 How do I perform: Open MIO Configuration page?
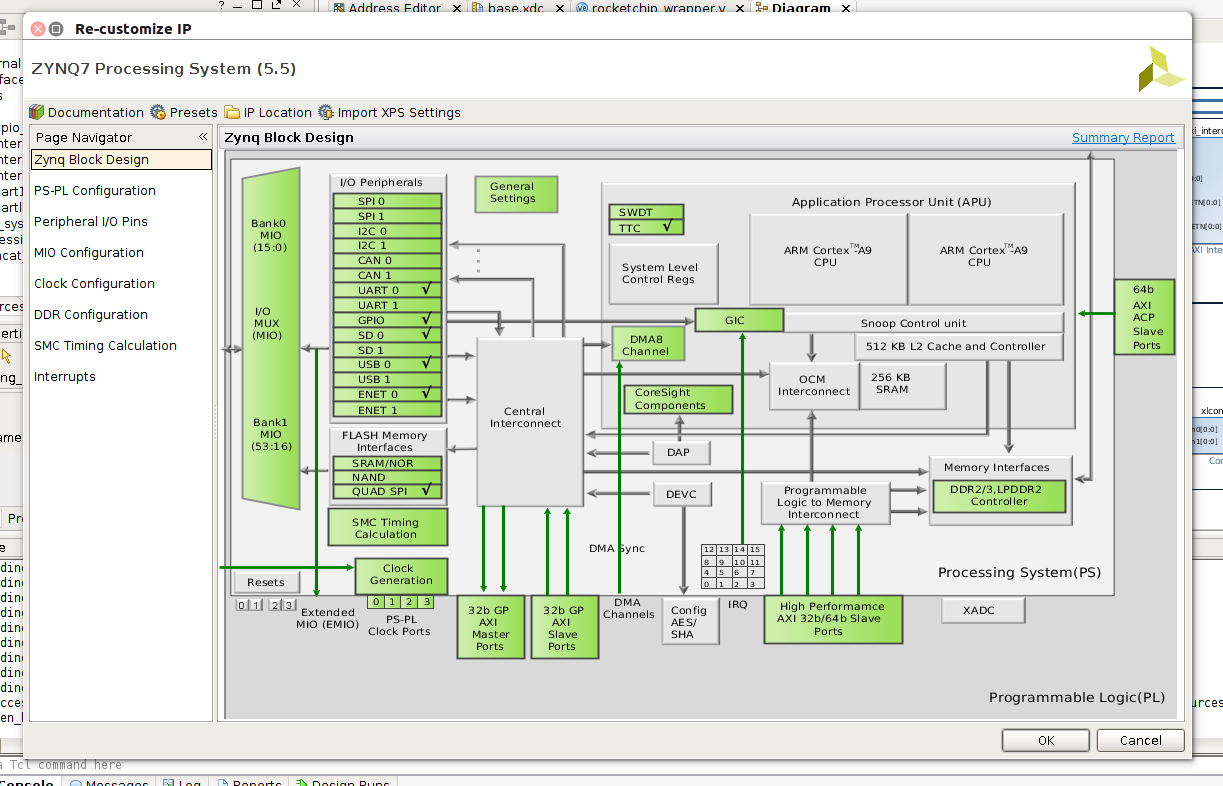click(x=89, y=252)
